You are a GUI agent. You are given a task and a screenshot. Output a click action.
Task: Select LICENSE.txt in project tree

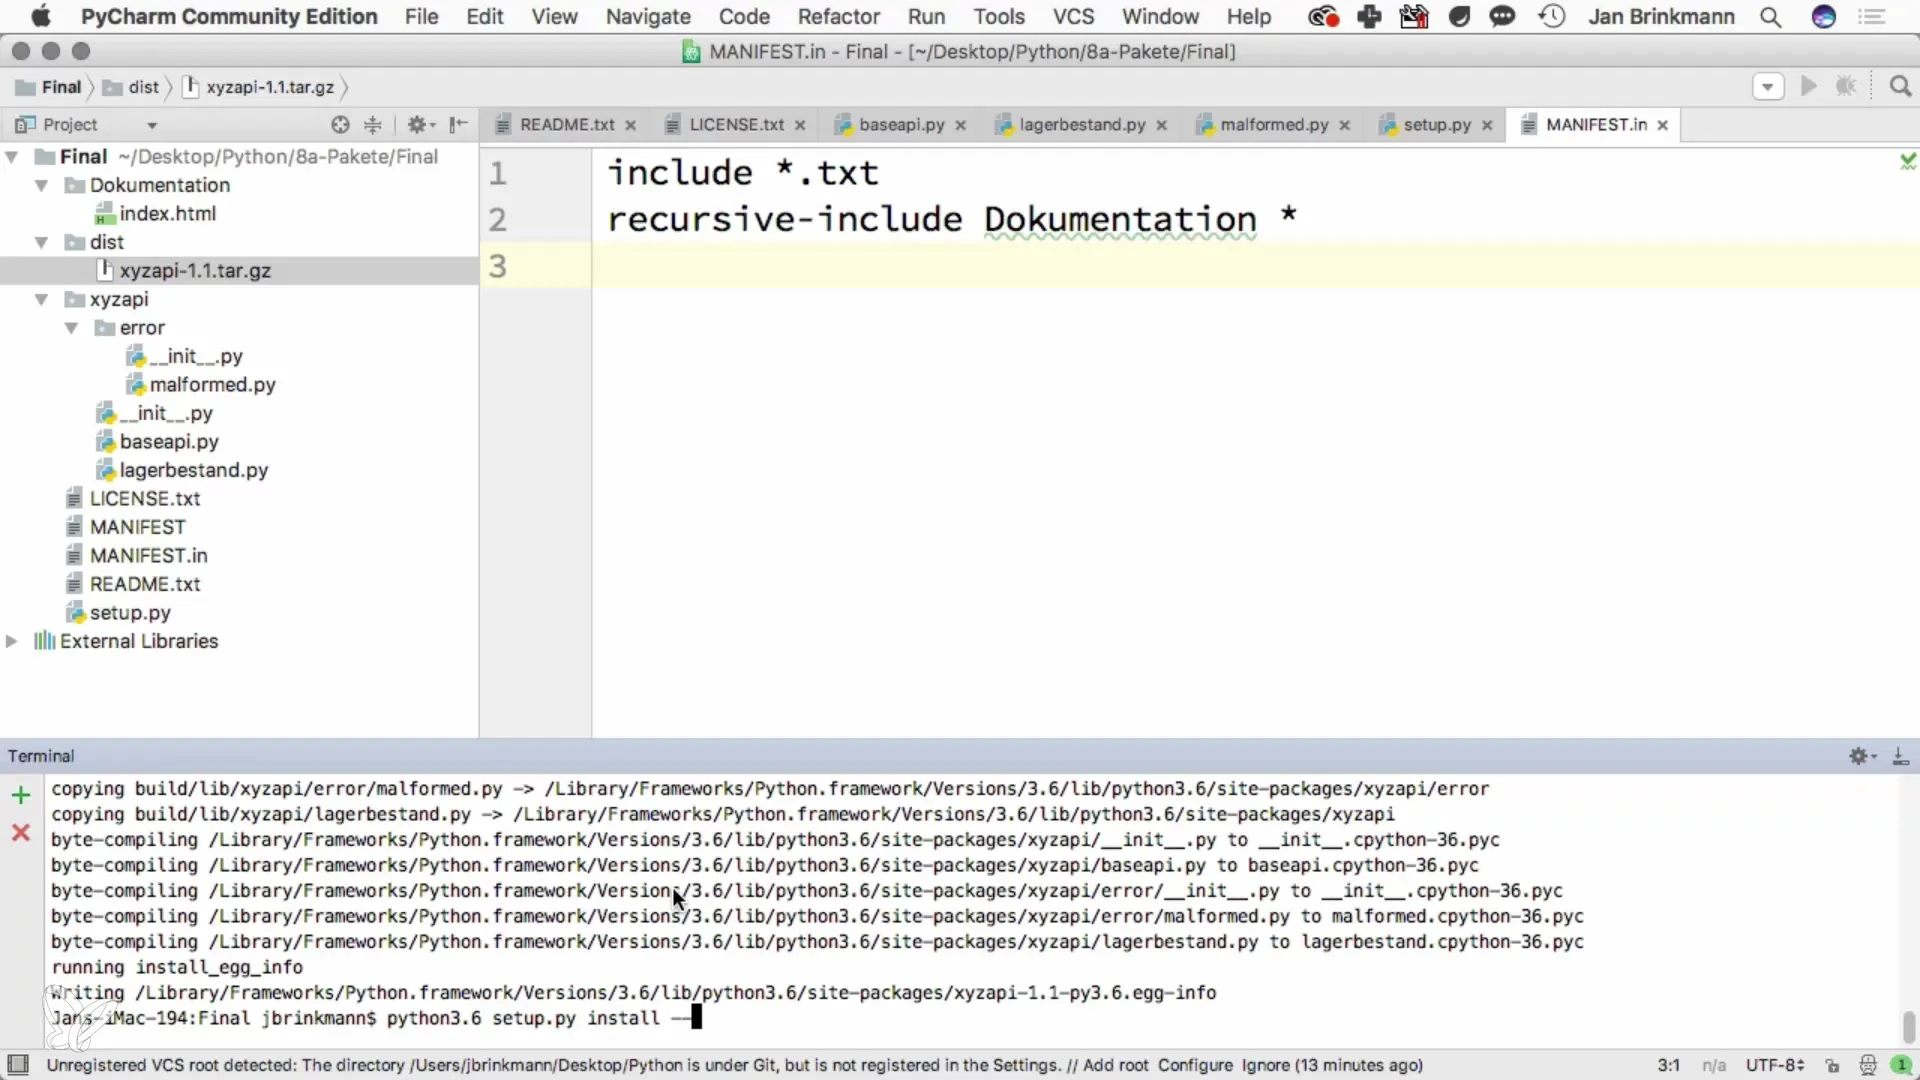(133, 499)
